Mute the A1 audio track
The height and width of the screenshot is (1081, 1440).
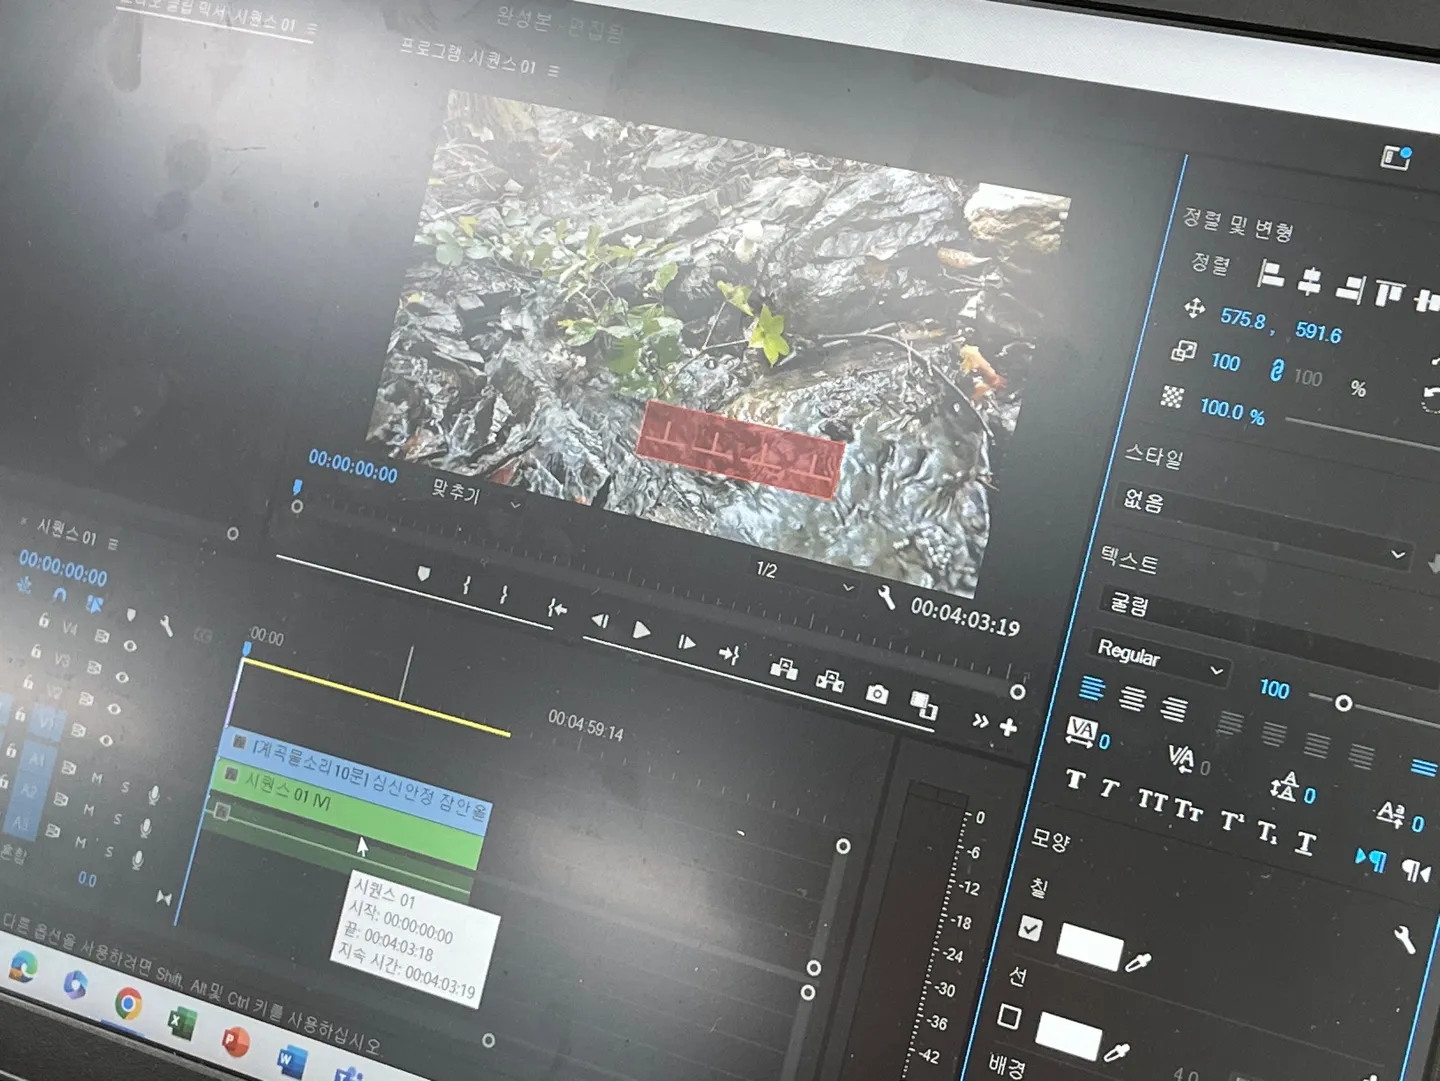[97, 777]
